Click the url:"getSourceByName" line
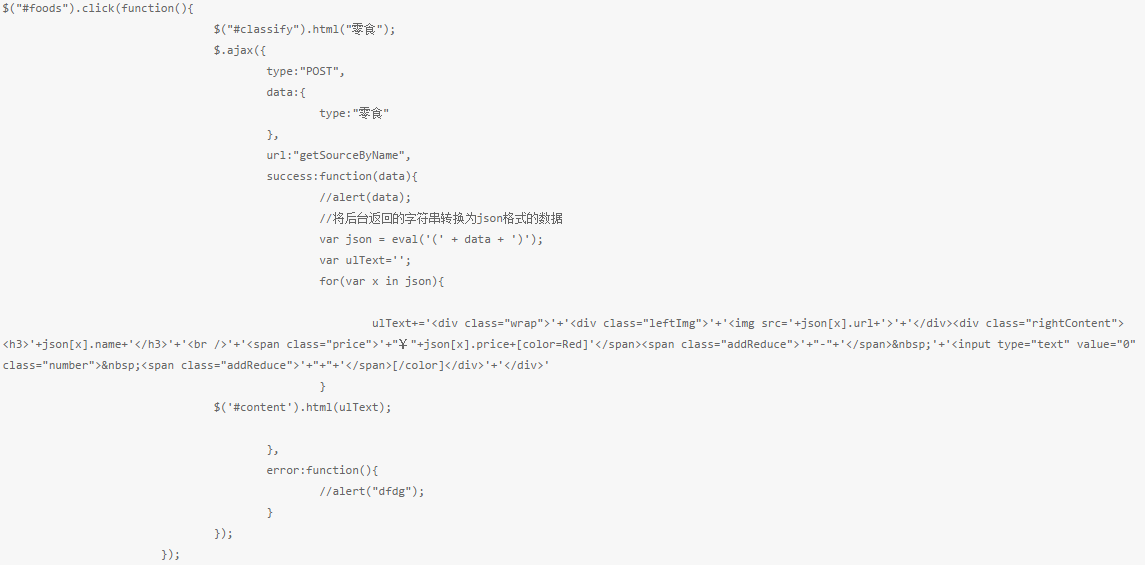The height and width of the screenshot is (565, 1145). click(x=339, y=155)
